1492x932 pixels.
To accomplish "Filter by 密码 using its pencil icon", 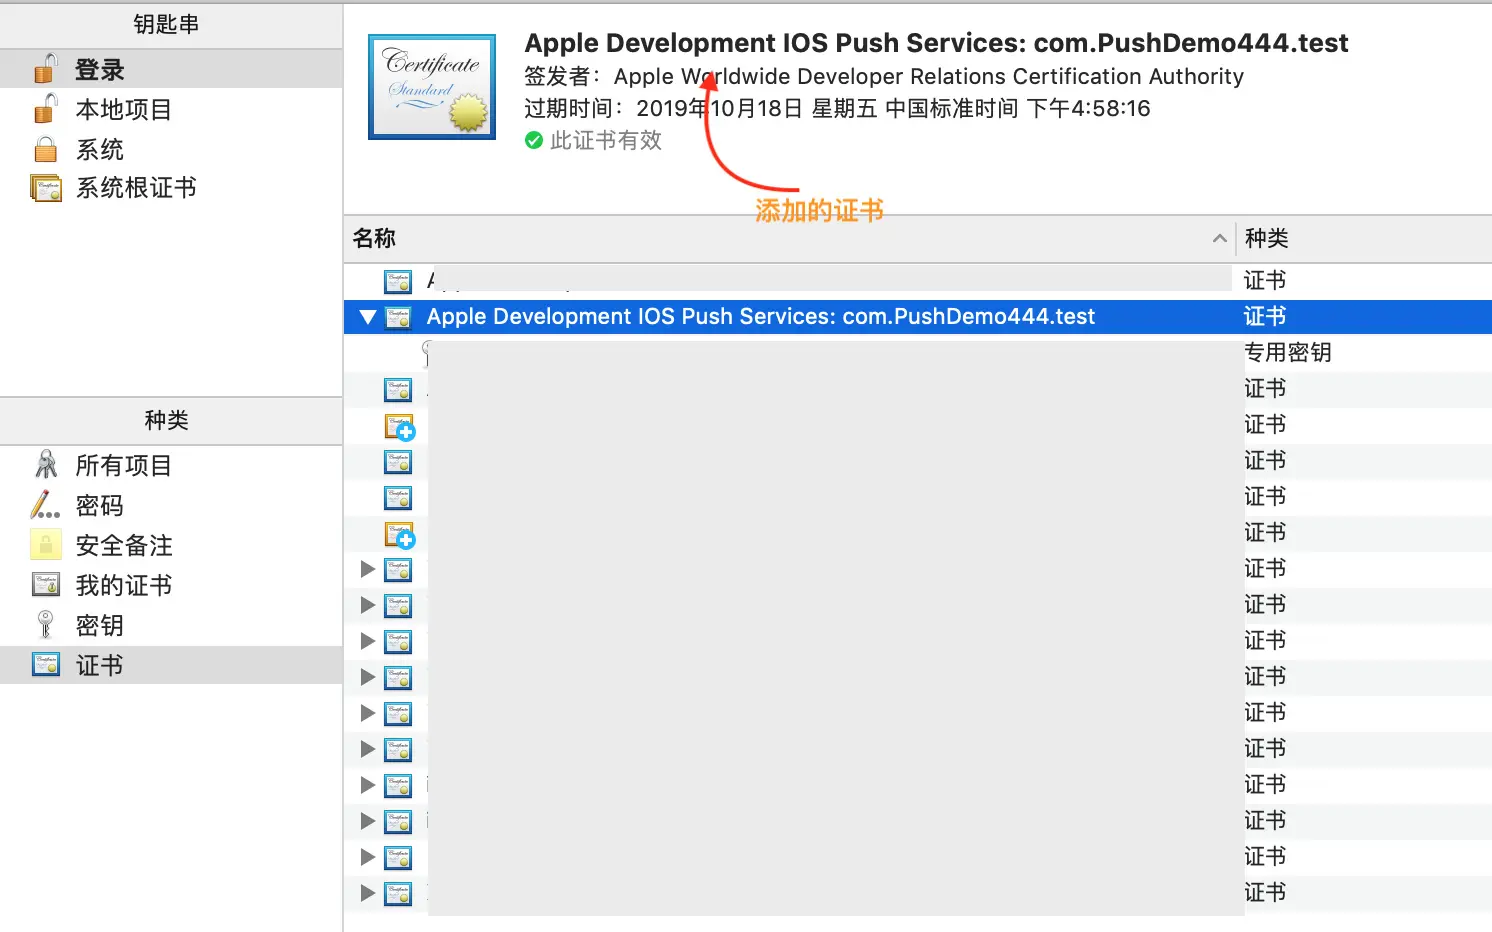I will point(46,505).
